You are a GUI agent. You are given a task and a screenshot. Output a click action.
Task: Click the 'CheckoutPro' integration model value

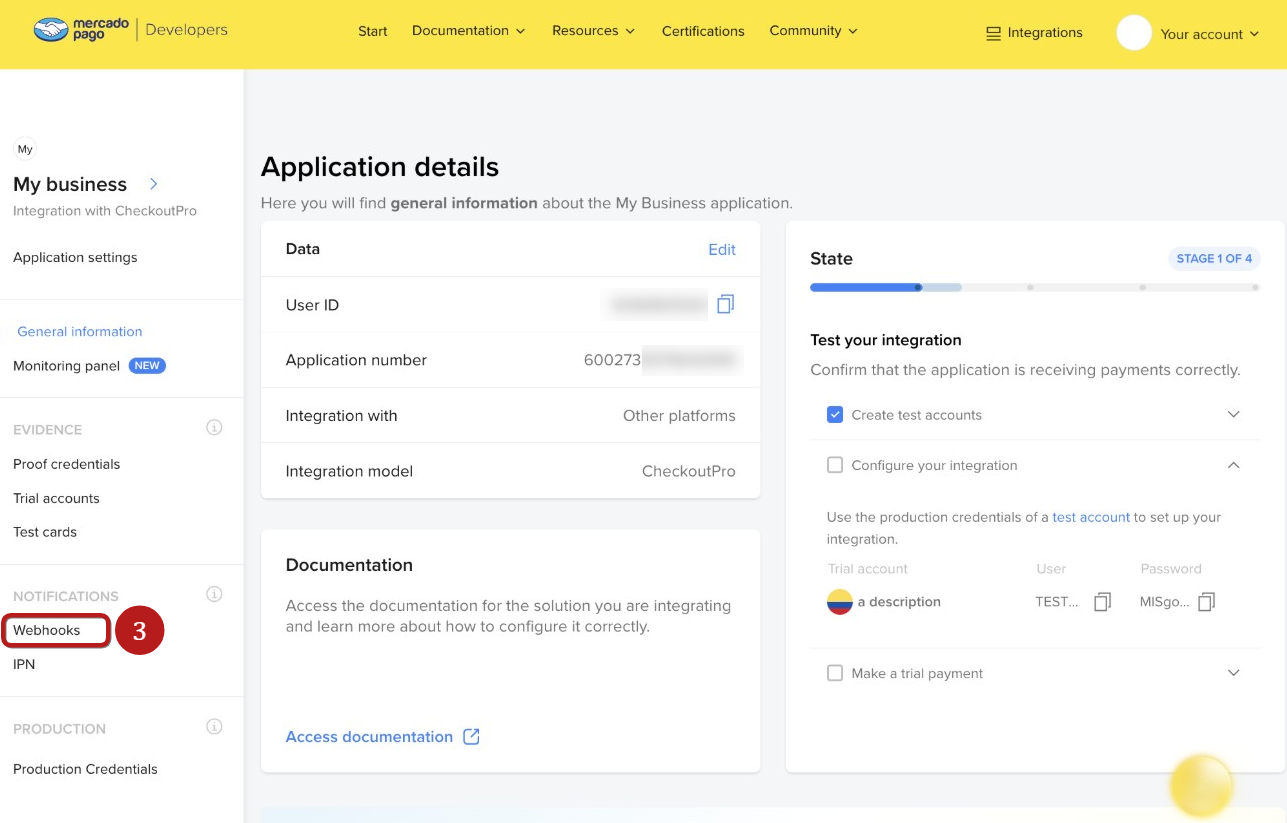pyautogui.click(x=689, y=471)
